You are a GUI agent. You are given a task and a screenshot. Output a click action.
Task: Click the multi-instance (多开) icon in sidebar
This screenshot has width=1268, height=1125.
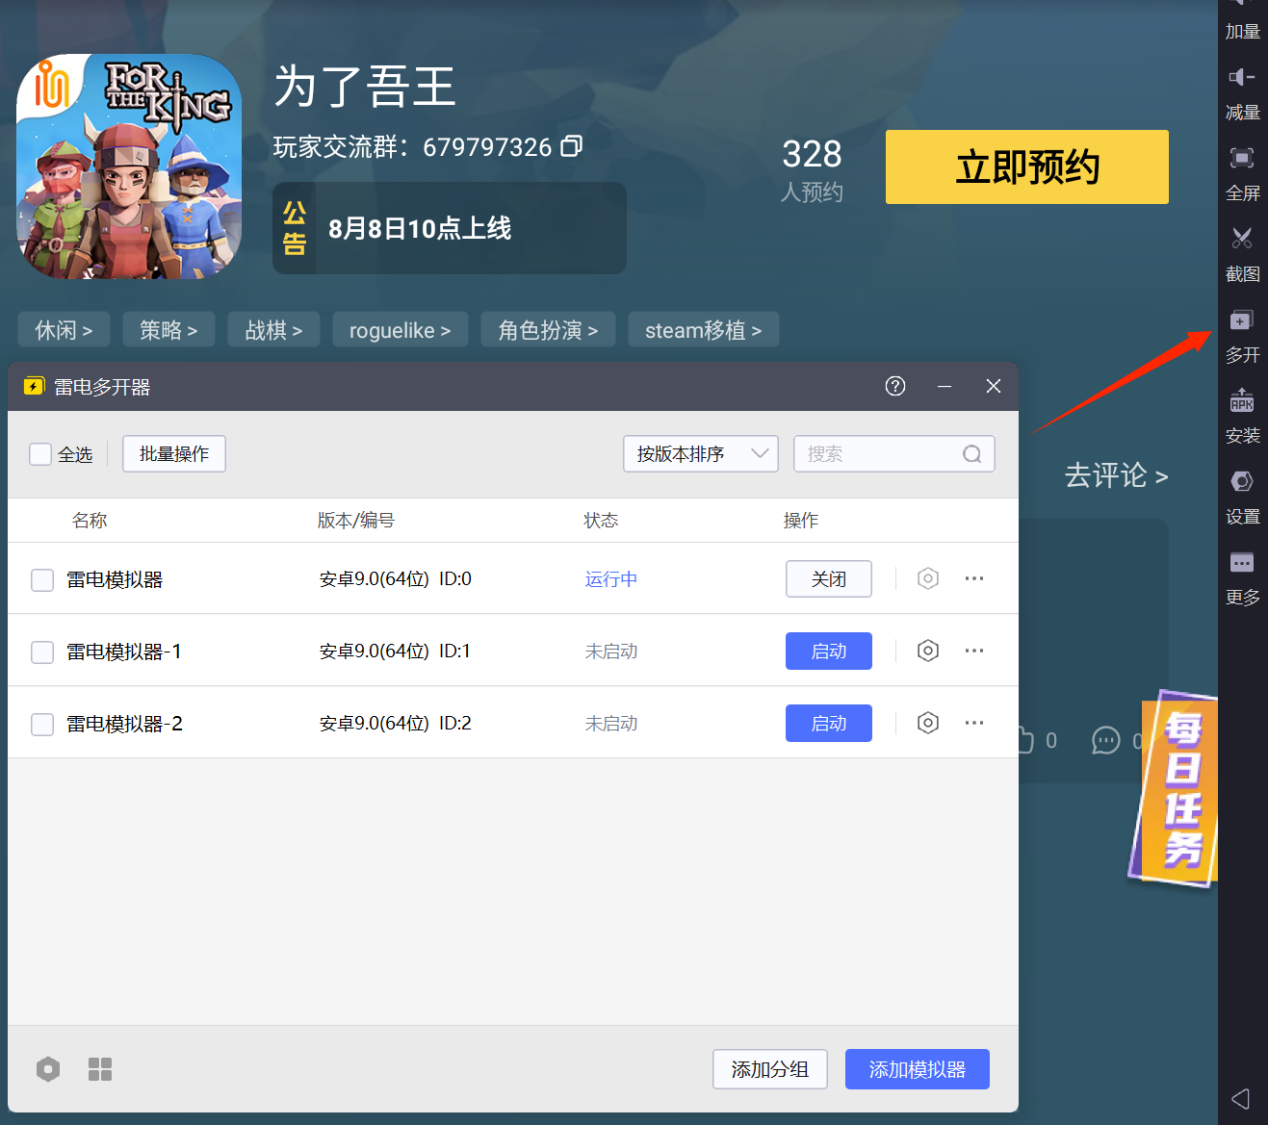1241,322
